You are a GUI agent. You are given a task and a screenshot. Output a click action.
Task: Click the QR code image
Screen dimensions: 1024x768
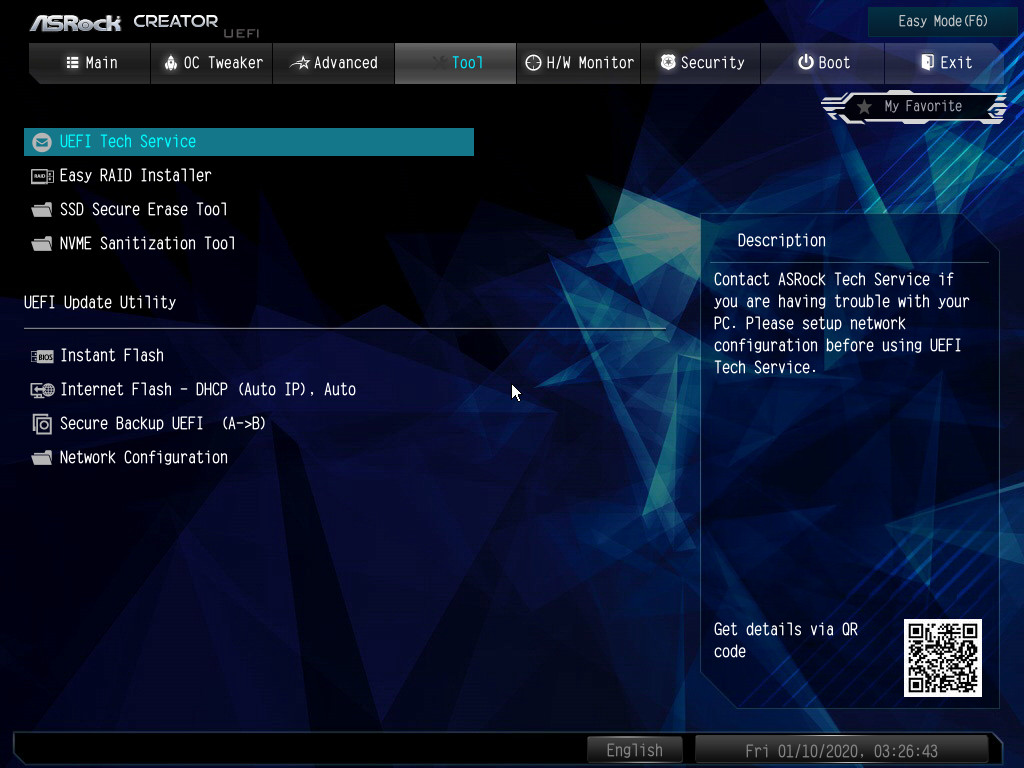[x=942, y=658]
